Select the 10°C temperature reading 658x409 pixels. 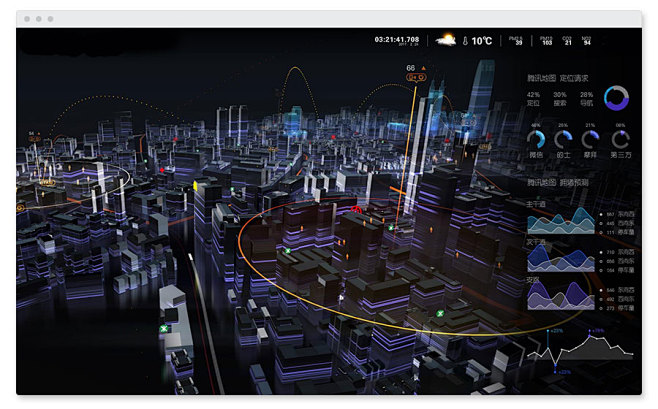(x=481, y=41)
